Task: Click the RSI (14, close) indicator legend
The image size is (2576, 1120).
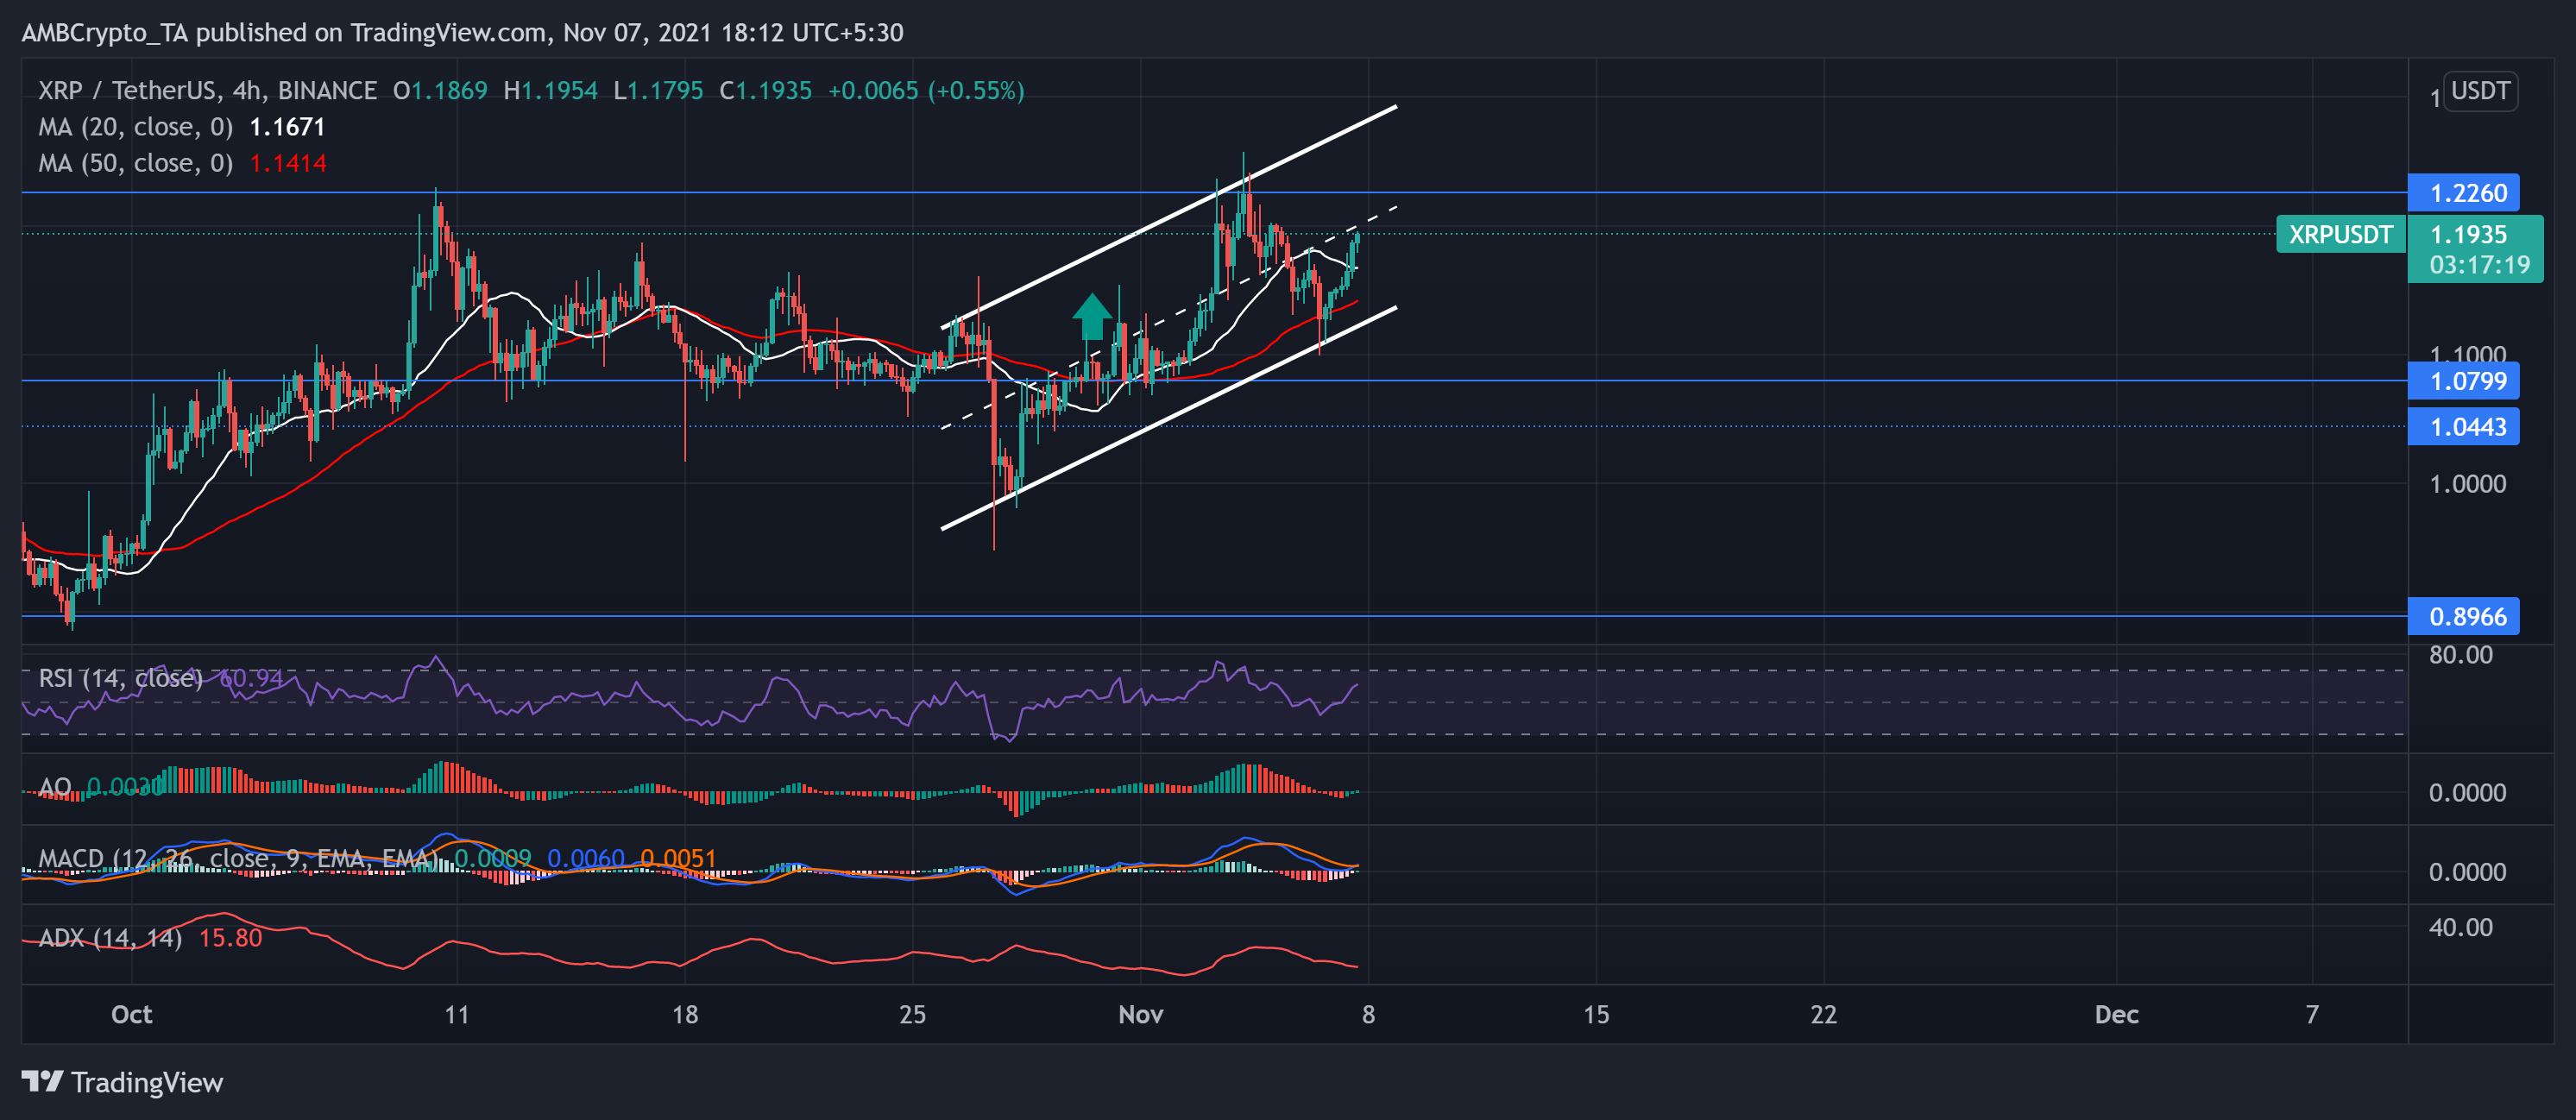Action: pos(120,678)
